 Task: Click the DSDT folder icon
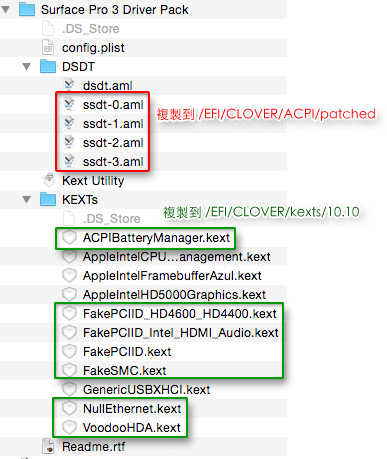[x=48, y=66]
